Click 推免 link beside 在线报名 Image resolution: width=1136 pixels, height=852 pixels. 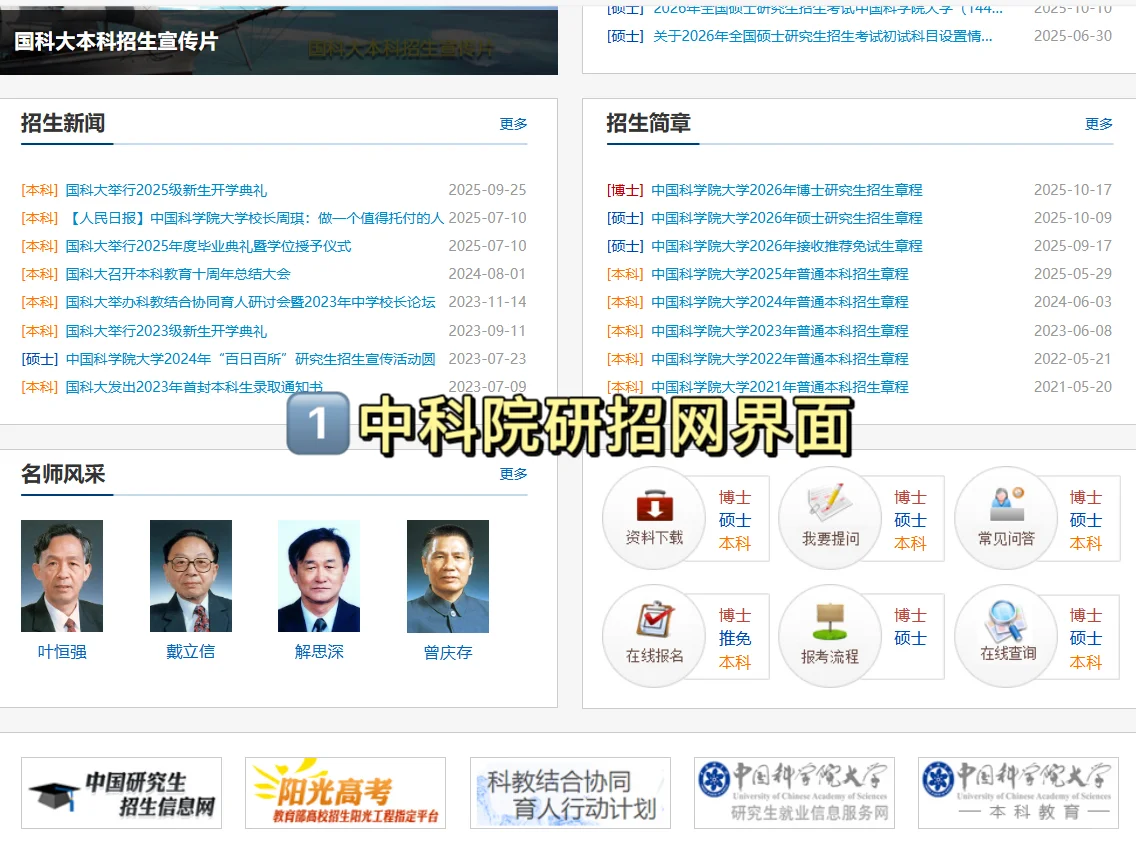tap(735, 636)
